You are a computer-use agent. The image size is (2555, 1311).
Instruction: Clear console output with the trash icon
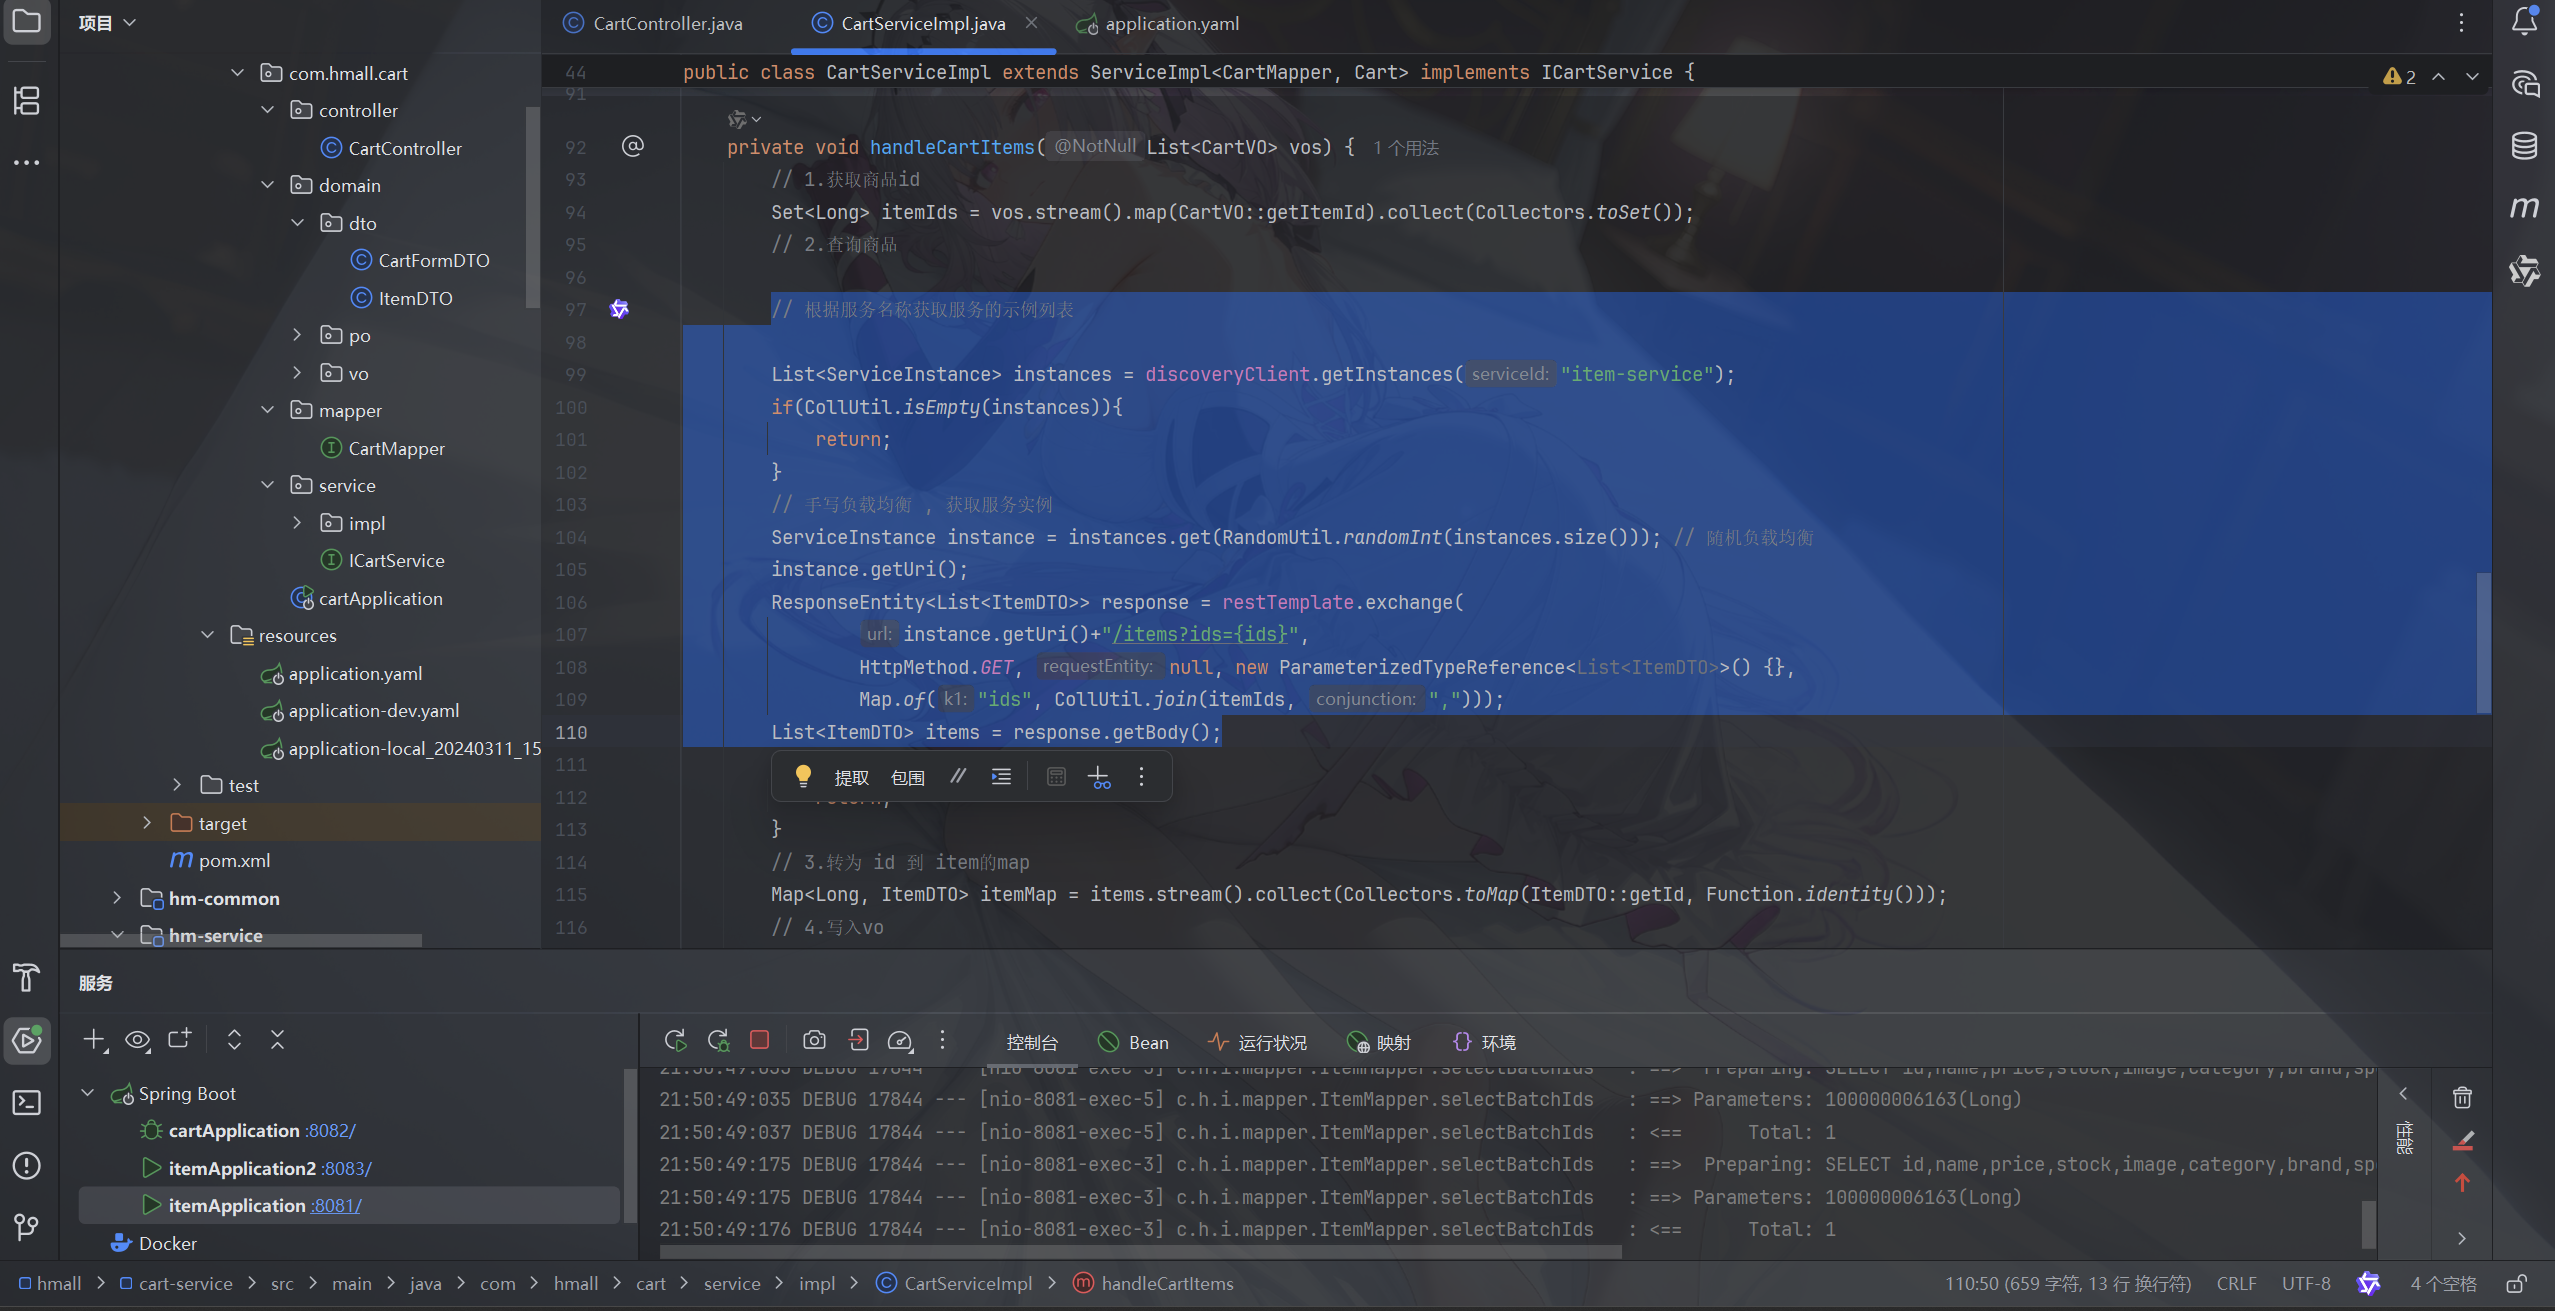pos(2461,1097)
